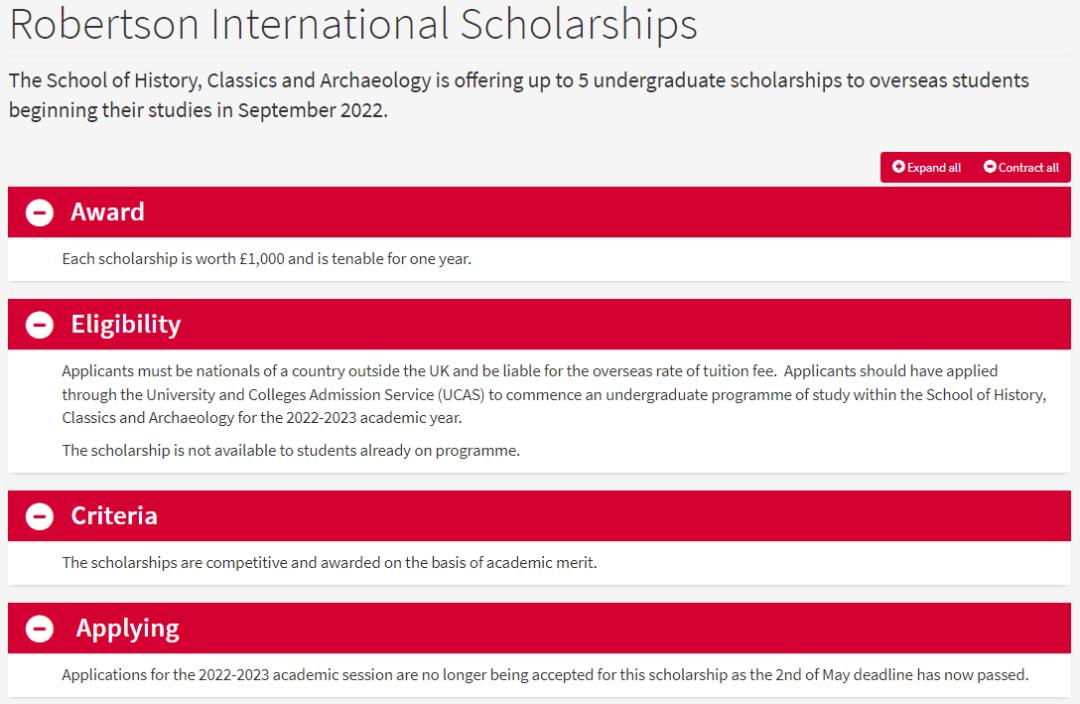
Task: Click empty red area of the Award bar
Action: (600, 212)
